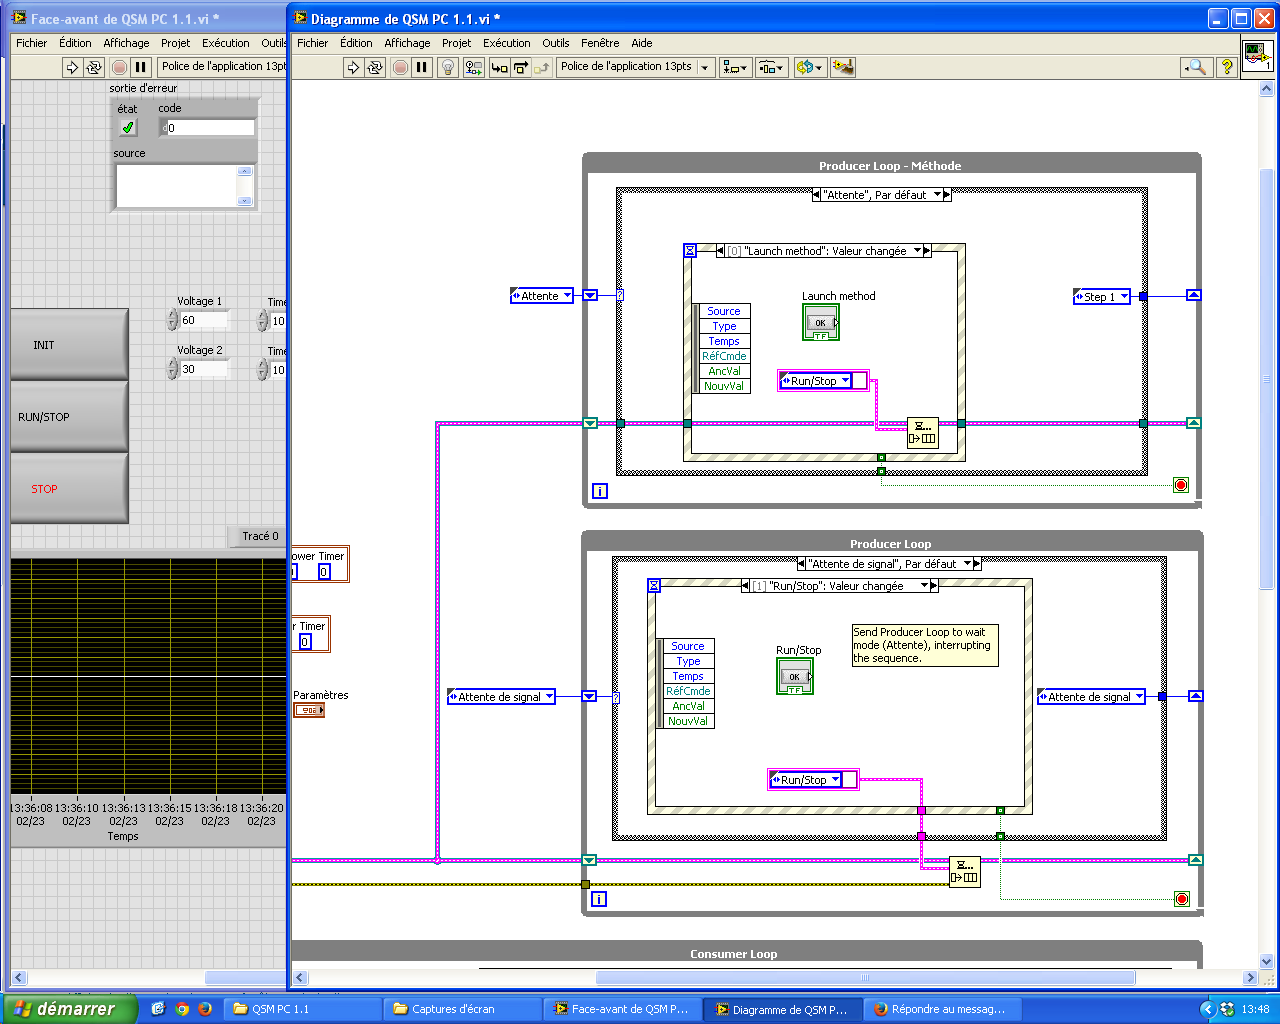Open the Reorder dropdown in toolbar
Screen dimensions: 1280x1024
809,67
